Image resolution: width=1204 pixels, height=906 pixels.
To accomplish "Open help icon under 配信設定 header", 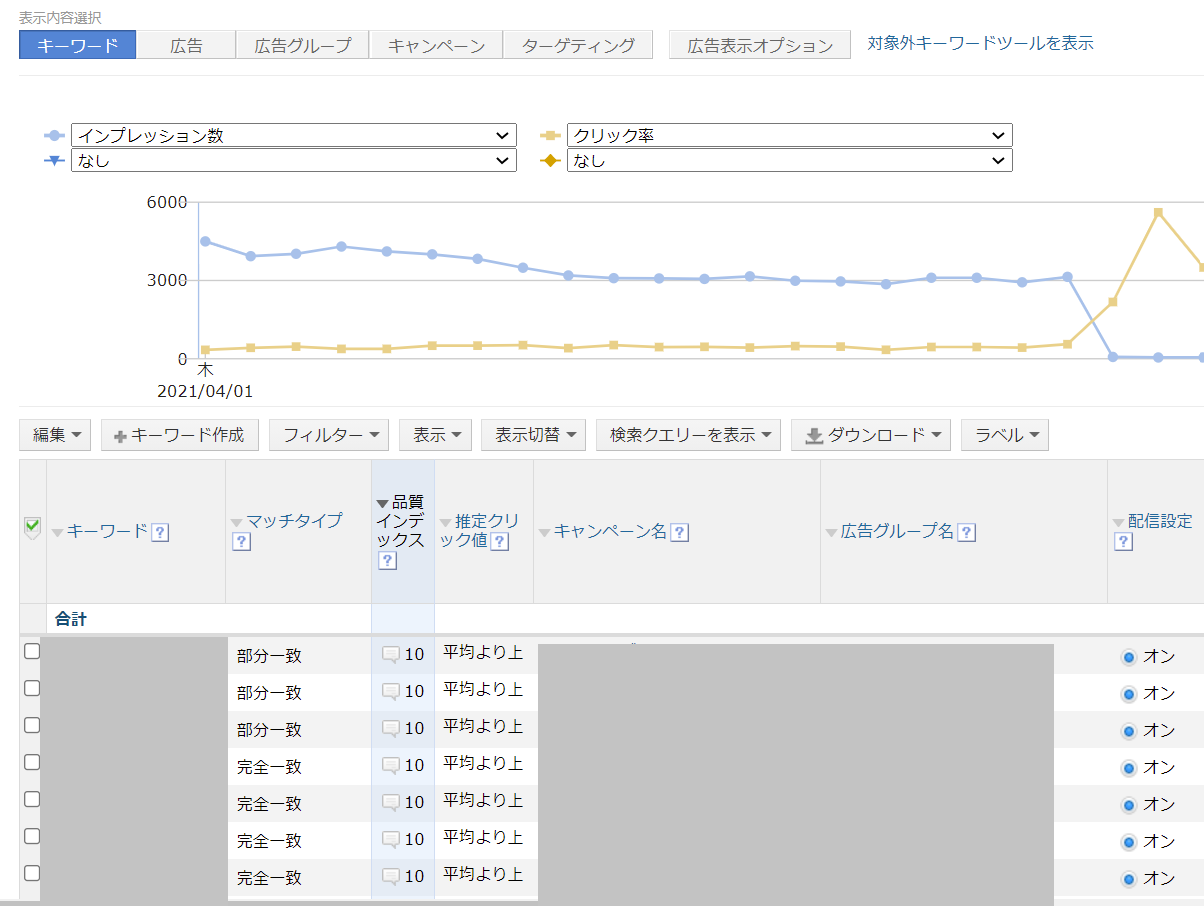I will 1123,541.
